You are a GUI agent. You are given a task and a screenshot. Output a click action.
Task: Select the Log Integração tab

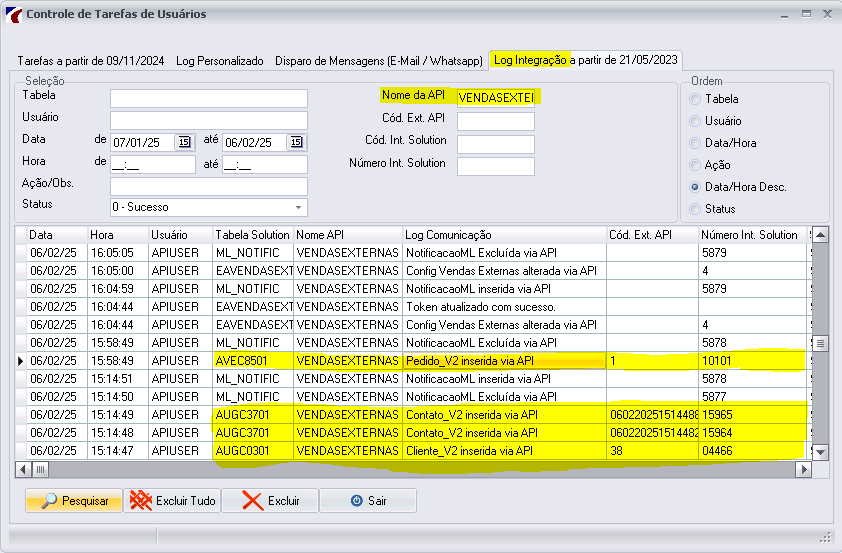(585, 60)
